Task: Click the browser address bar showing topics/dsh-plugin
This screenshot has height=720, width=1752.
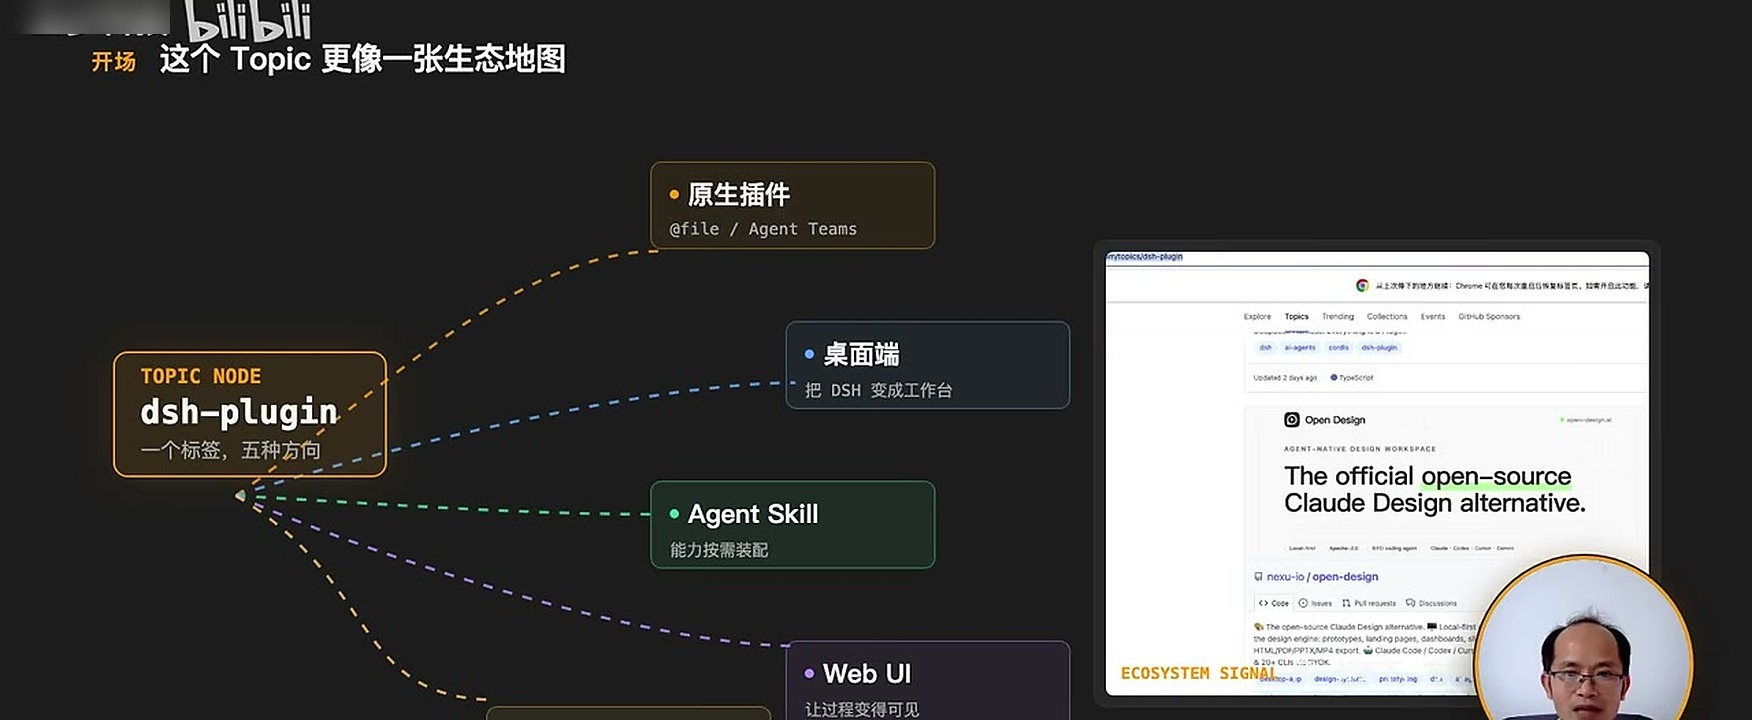Action: tap(1145, 257)
